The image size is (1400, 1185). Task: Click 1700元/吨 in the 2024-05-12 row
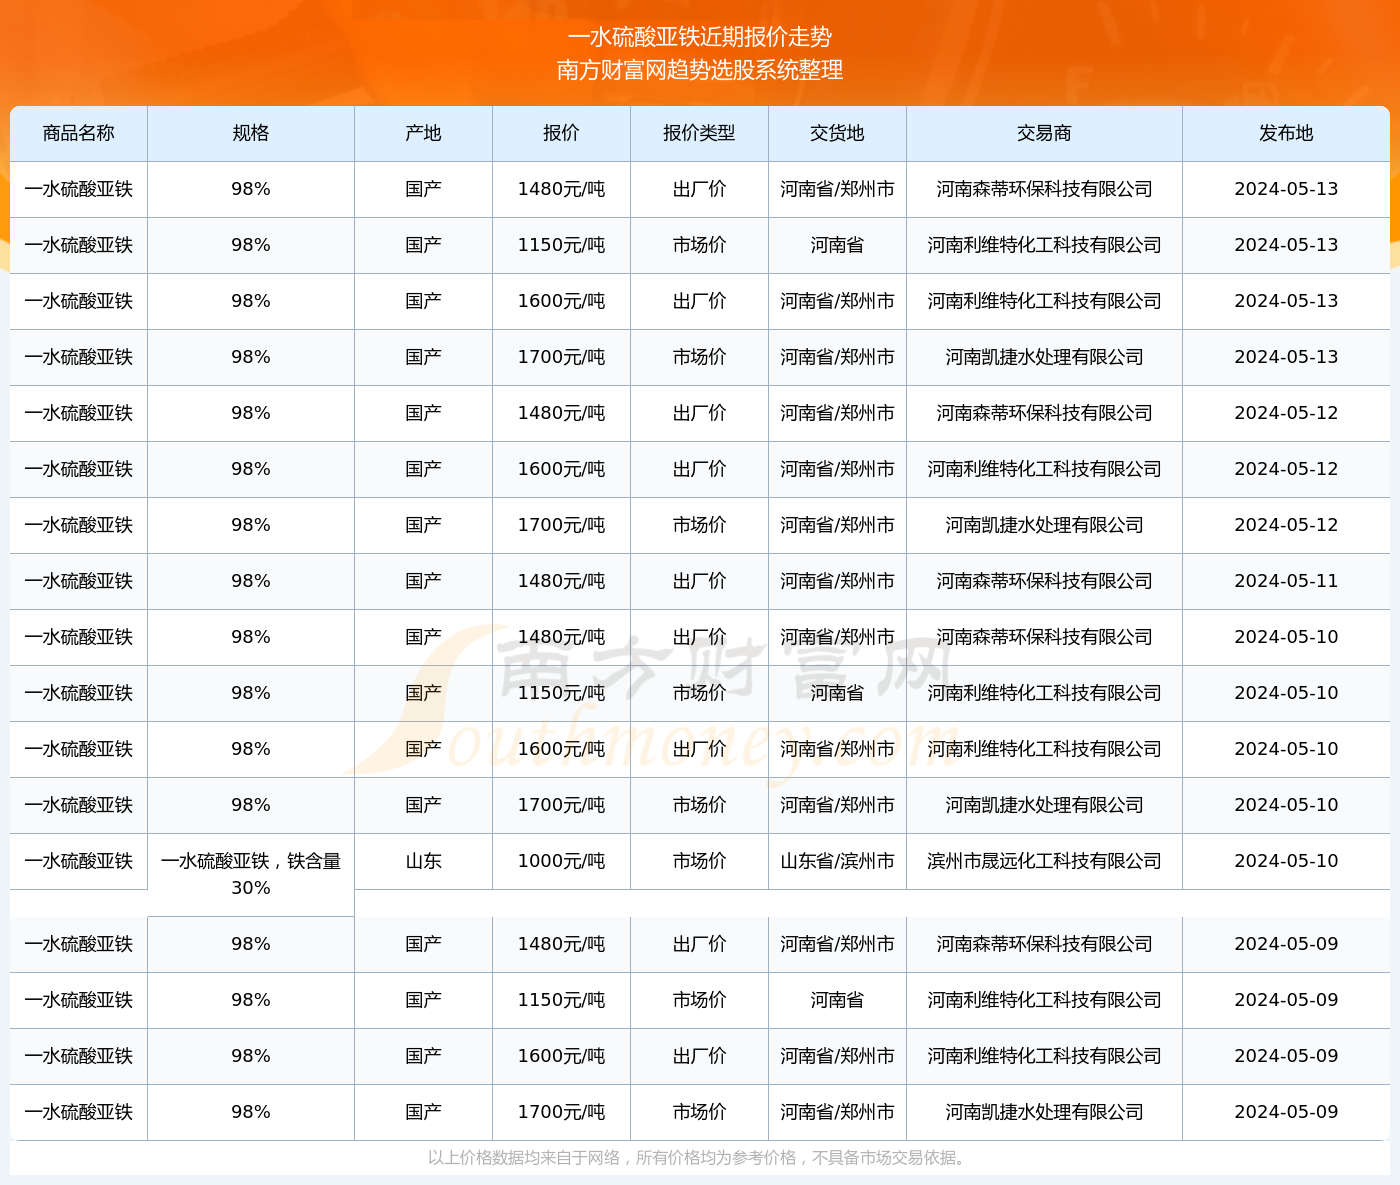coord(561,525)
